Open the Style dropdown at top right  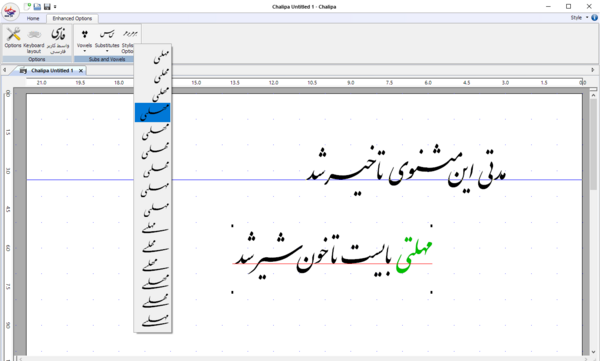[x=579, y=18]
